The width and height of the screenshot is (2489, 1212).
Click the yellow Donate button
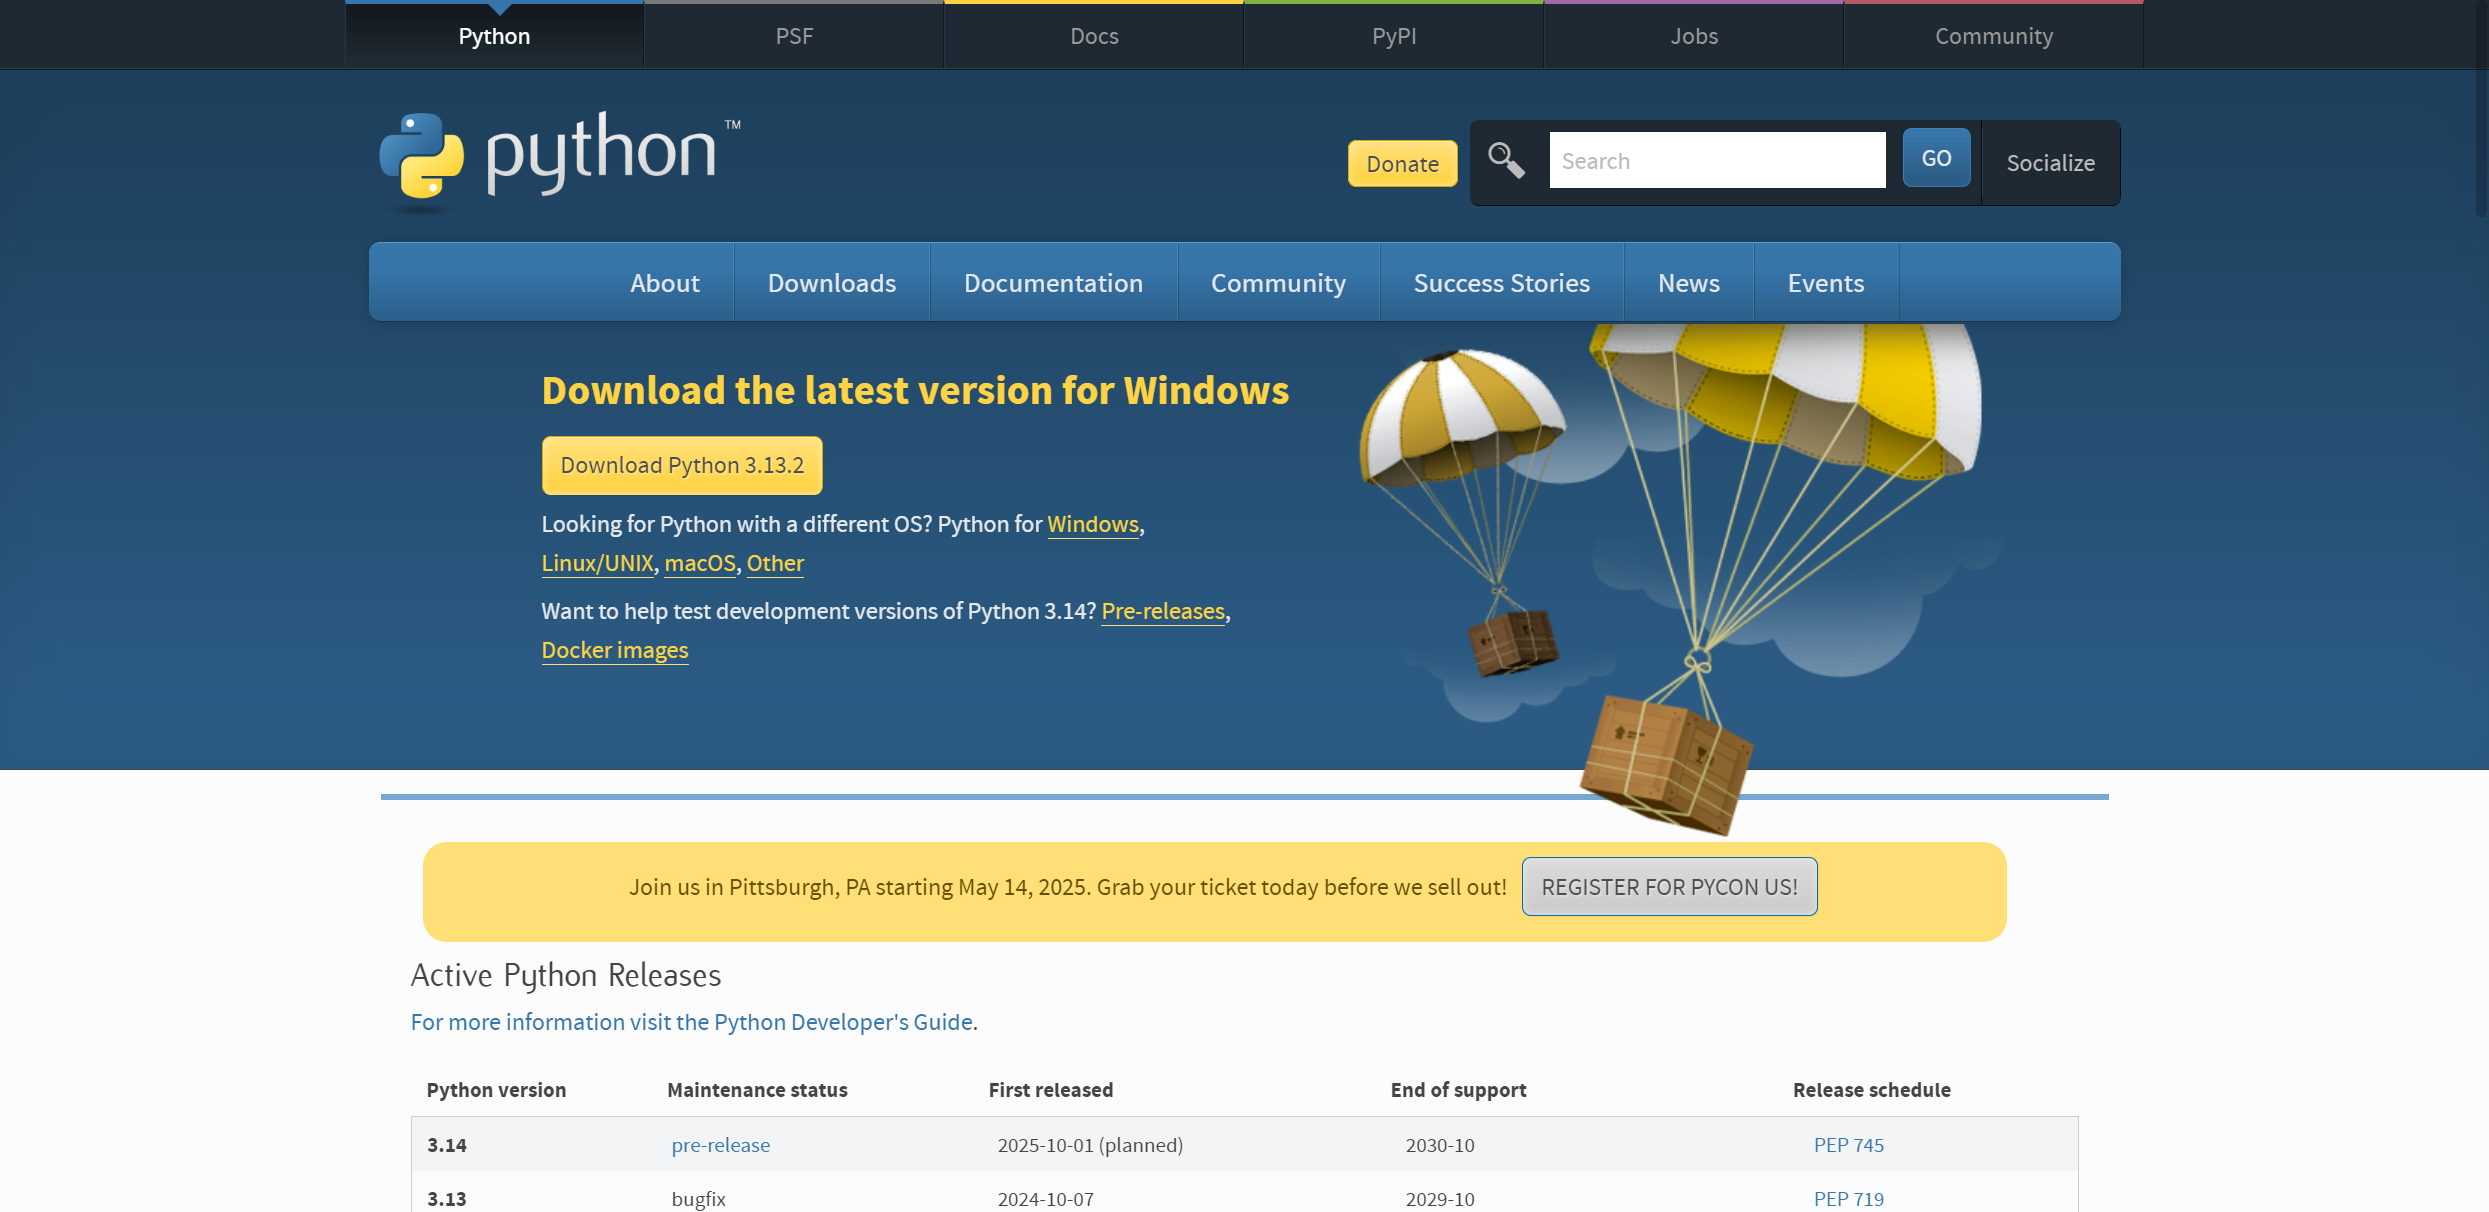1401,164
